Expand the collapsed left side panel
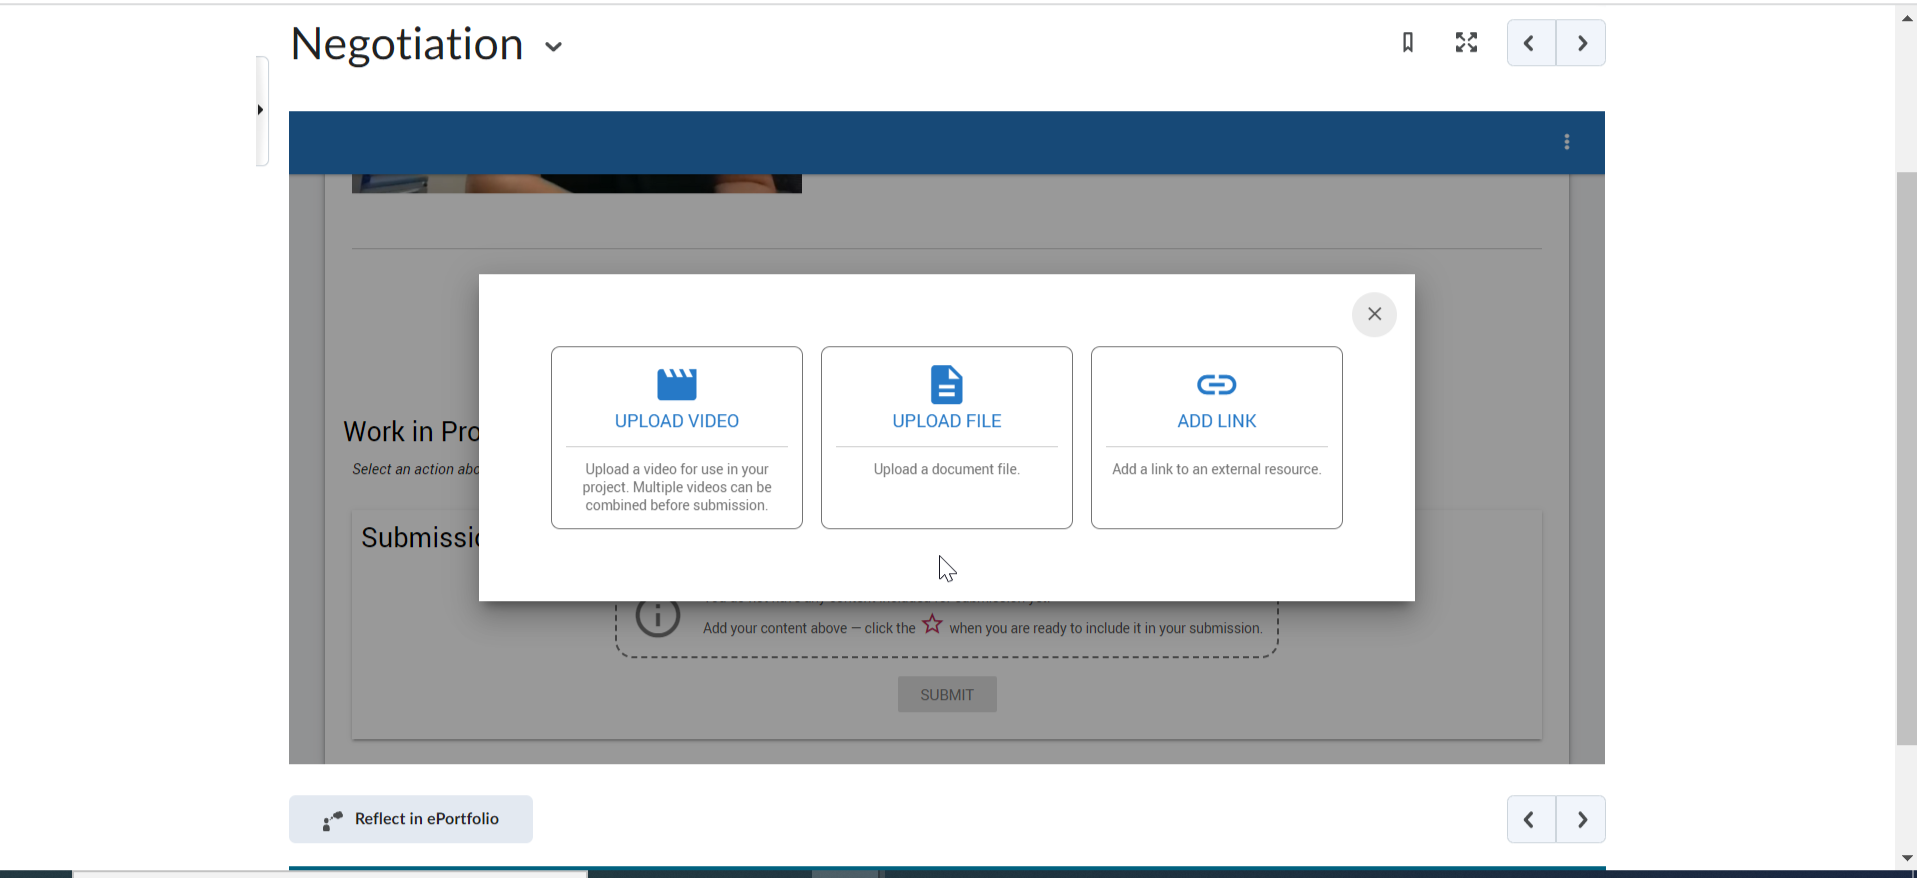 pyautogui.click(x=261, y=110)
